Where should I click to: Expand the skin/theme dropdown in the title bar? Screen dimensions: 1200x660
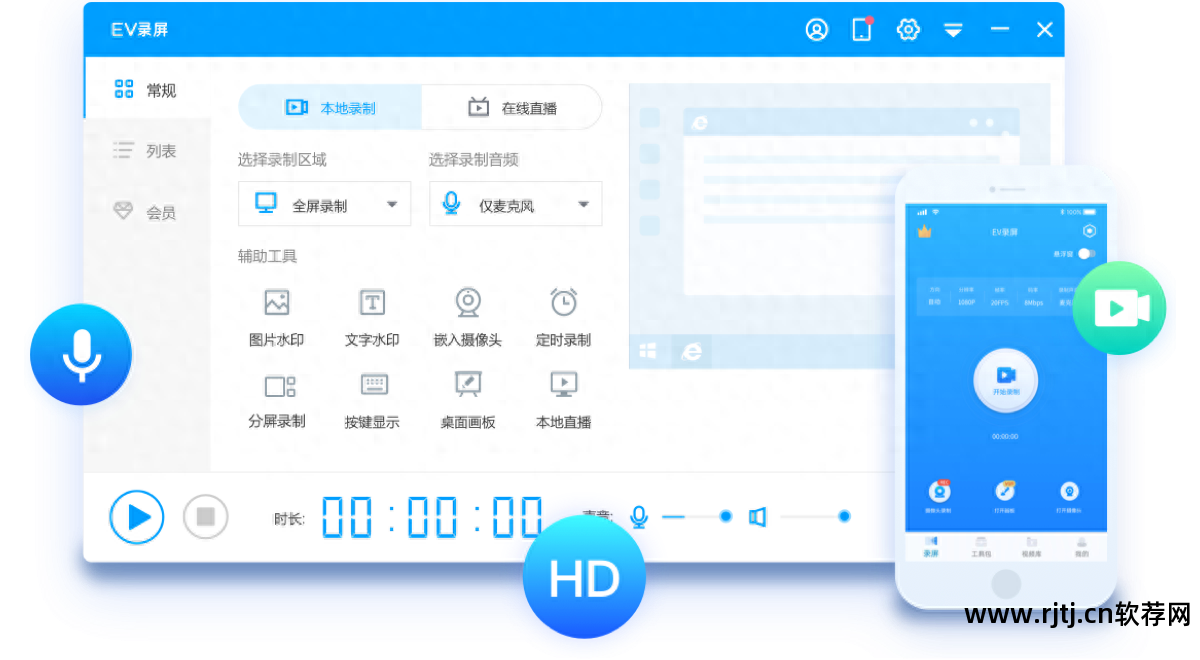953,29
